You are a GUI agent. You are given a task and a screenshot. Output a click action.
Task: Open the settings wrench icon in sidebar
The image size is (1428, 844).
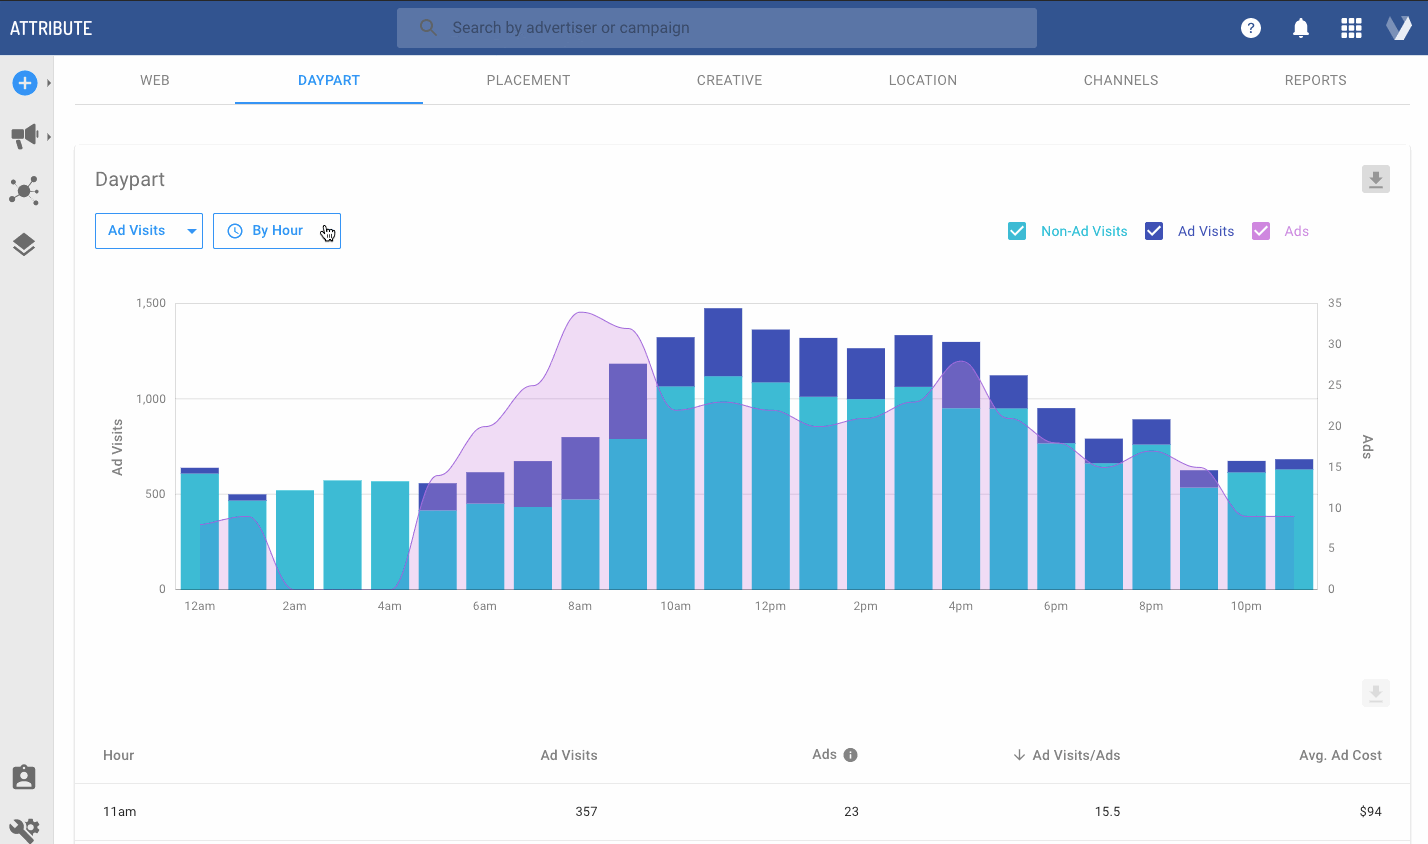(x=24, y=830)
